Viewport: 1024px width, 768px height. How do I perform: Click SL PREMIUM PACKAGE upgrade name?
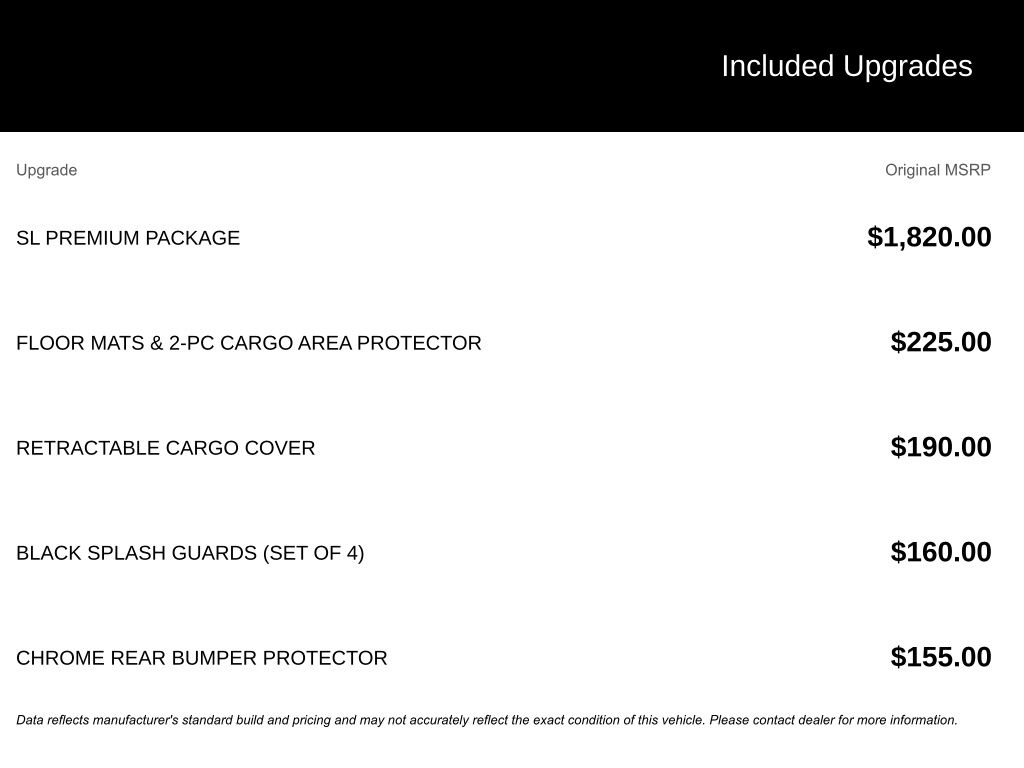128,238
